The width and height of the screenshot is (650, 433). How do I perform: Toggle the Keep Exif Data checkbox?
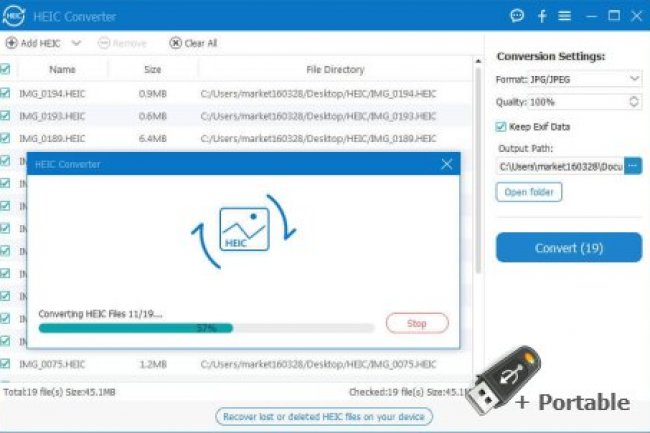pos(502,127)
